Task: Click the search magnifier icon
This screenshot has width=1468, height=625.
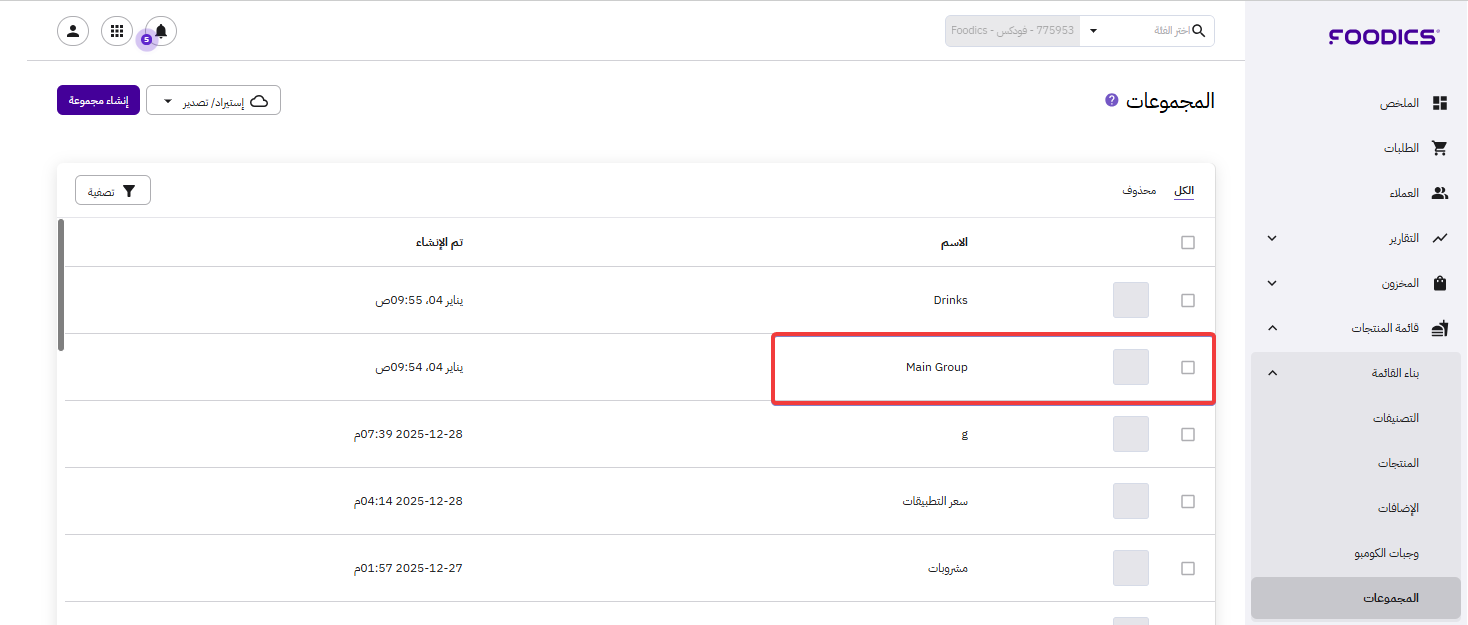Action: coord(1199,31)
